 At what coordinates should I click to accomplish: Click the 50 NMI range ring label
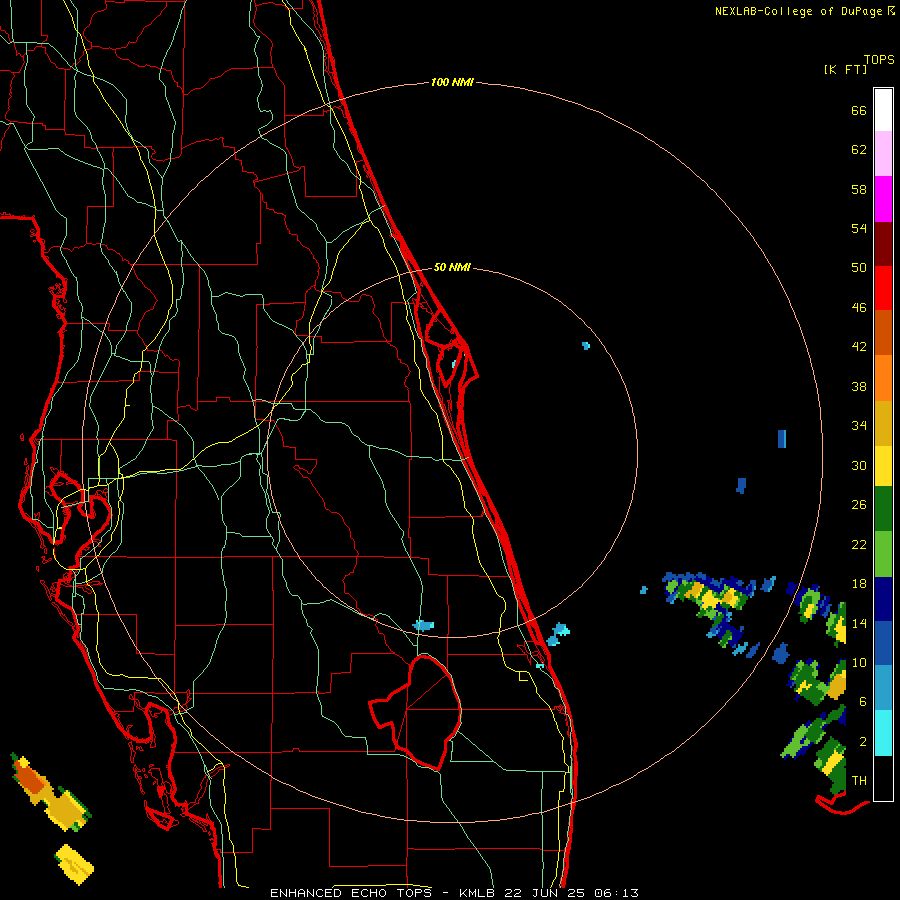(452, 267)
